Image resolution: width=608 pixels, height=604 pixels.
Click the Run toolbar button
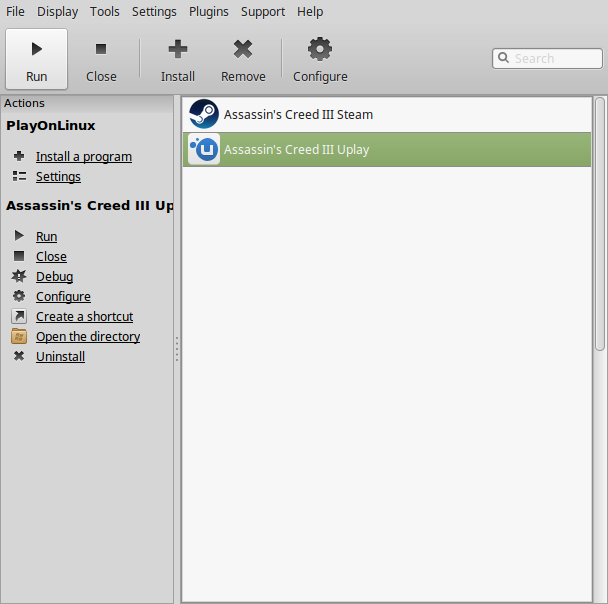(x=36, y=59)
